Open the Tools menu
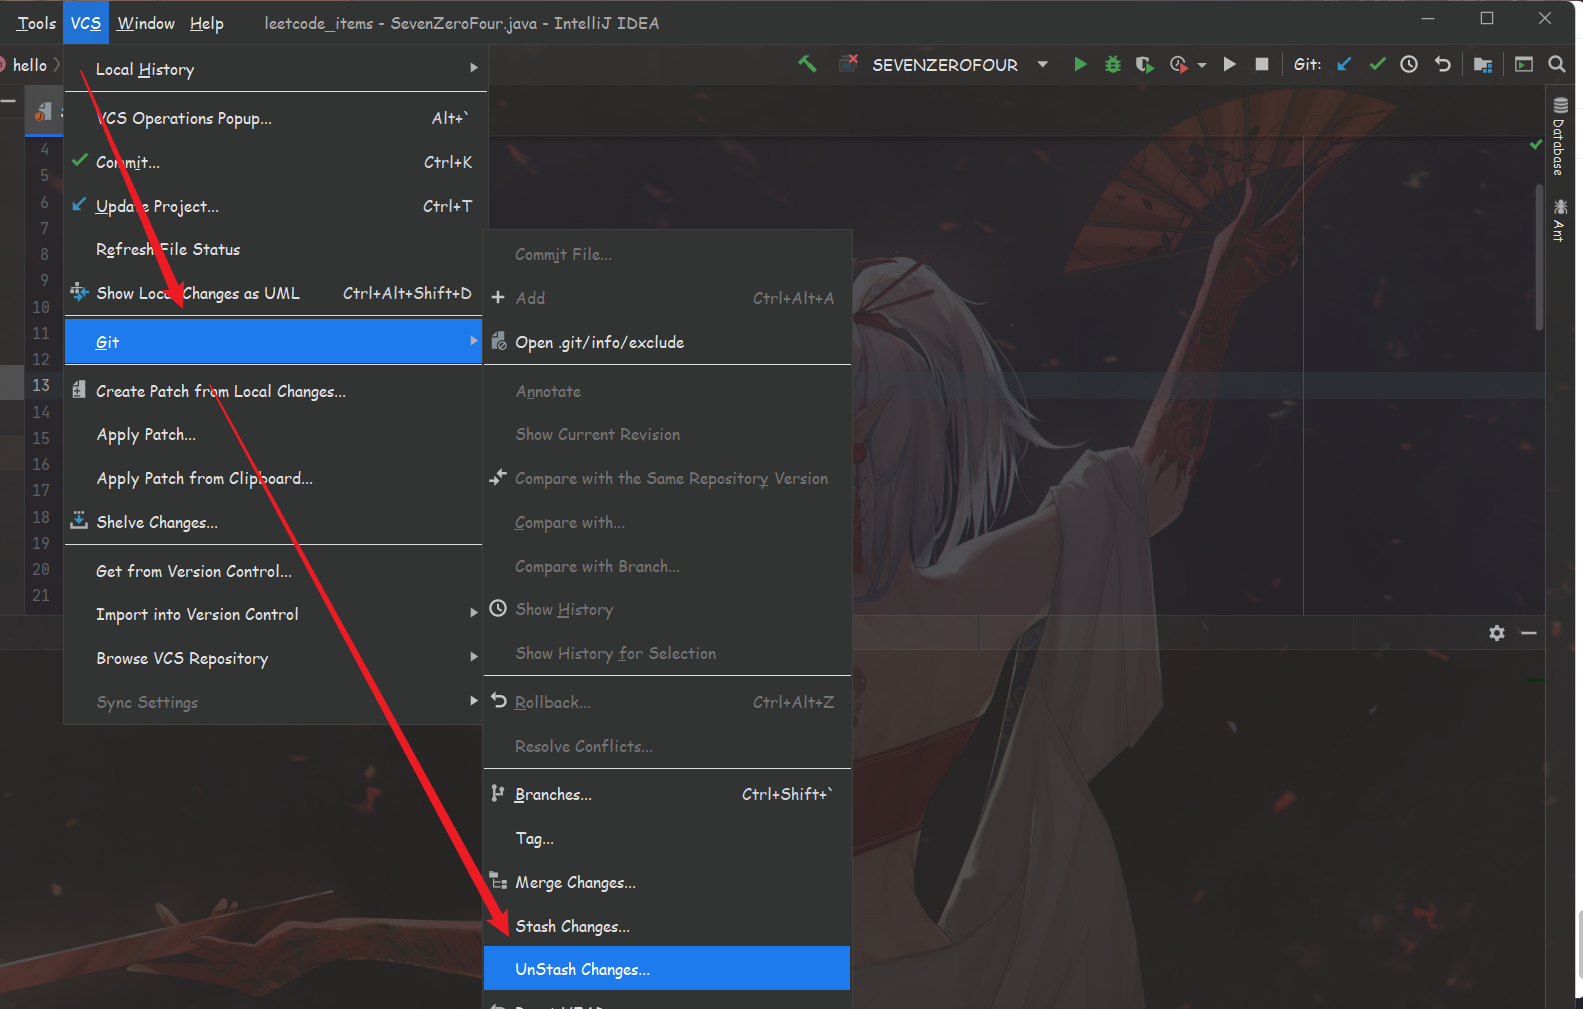This screenshot has width=1583, height=1009. [36, 23]
